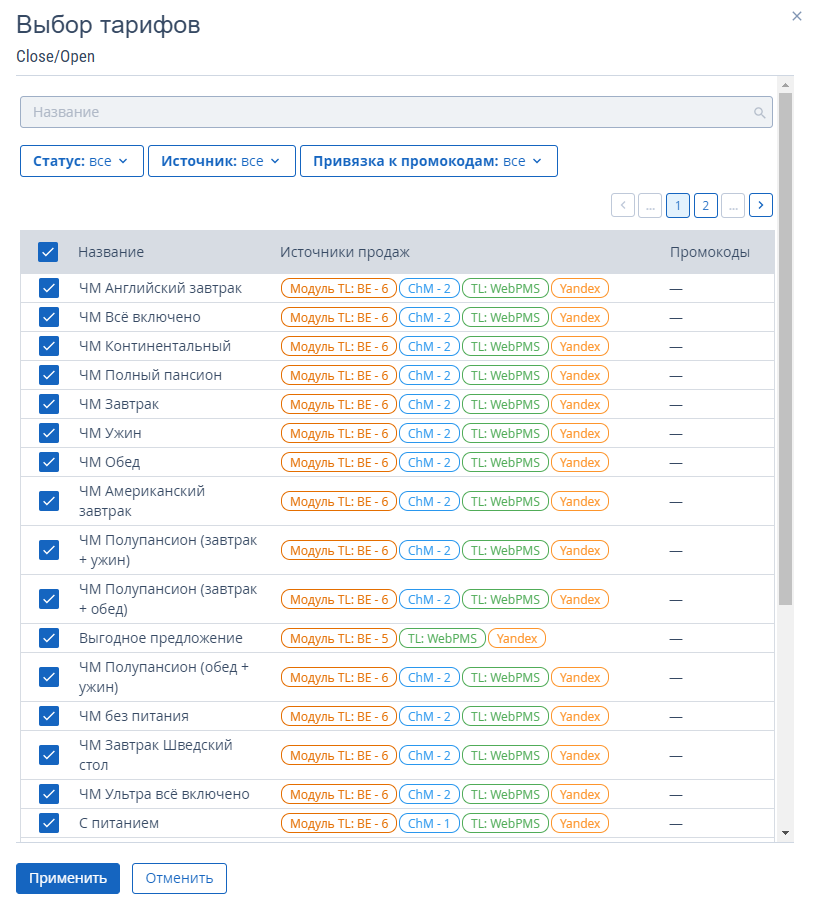Expand Привязка к промокодам dropdown
The width and height of the screenshot is (813, 914).
[x=428, y=161]
